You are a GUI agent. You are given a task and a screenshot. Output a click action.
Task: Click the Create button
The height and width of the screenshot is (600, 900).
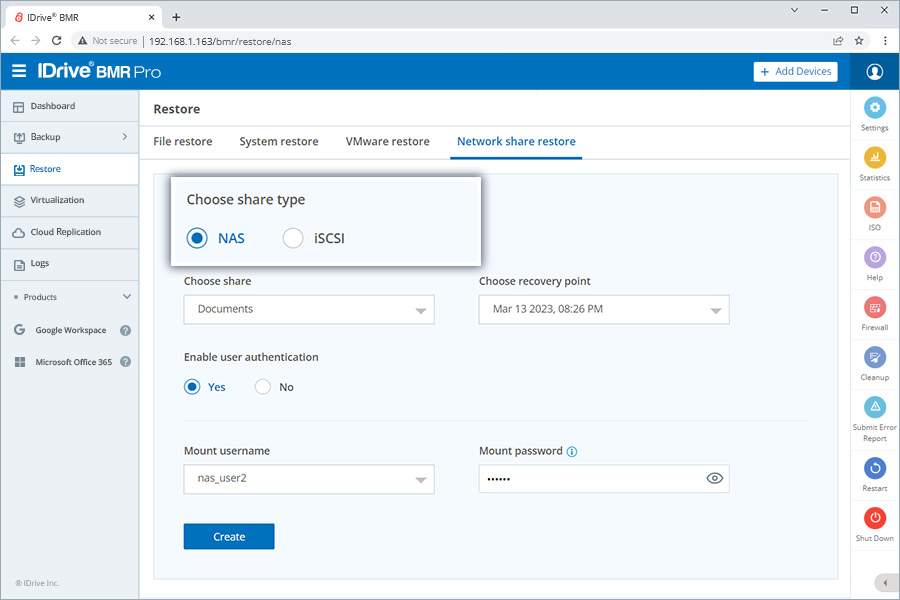pos(228,536)
